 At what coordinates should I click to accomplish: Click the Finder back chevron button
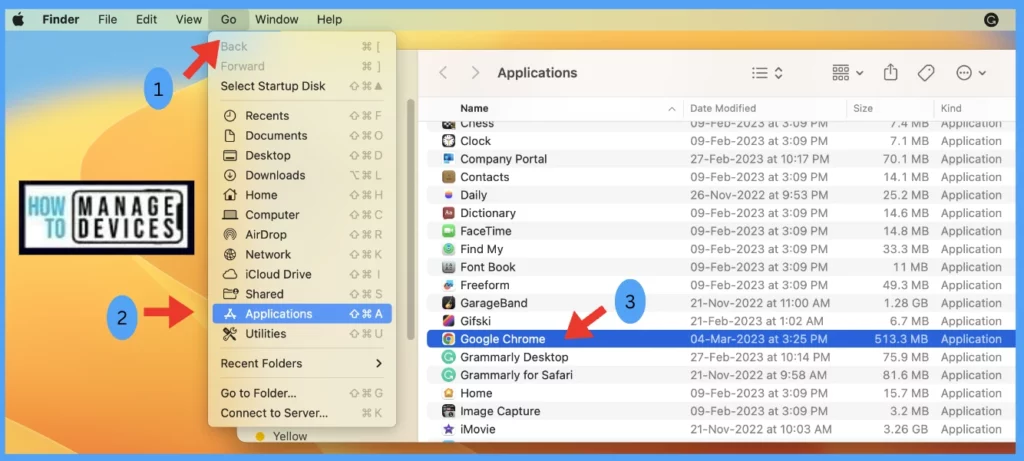[x=443, y=72]
